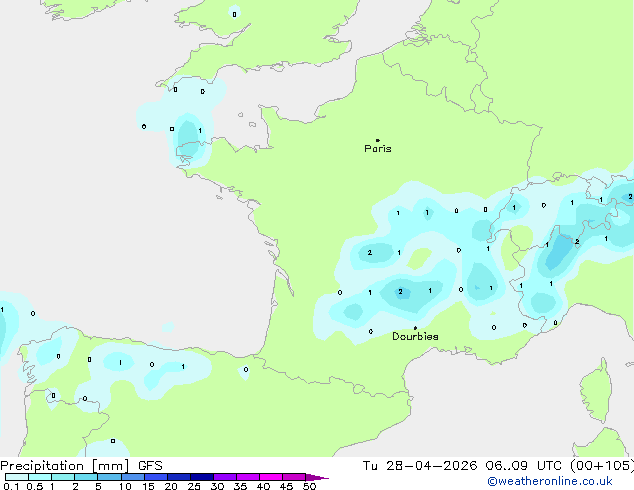Click the GFS model label
This screenshot has height=490, width=634.
[150, 466]
